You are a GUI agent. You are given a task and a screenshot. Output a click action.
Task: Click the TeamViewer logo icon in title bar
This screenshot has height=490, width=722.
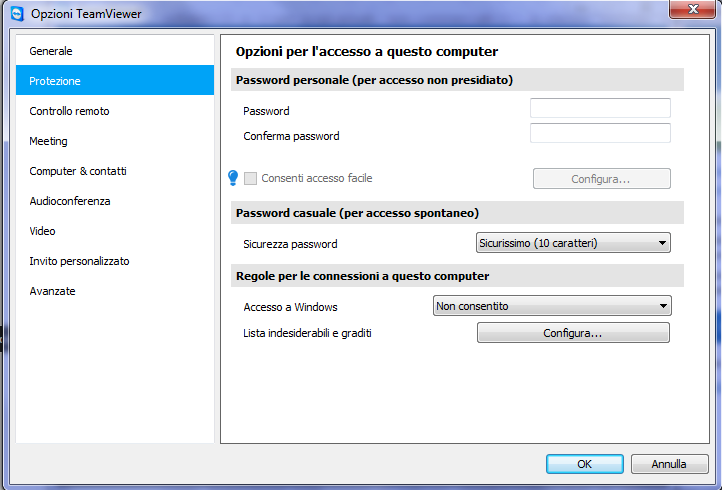tap(18, 13)
